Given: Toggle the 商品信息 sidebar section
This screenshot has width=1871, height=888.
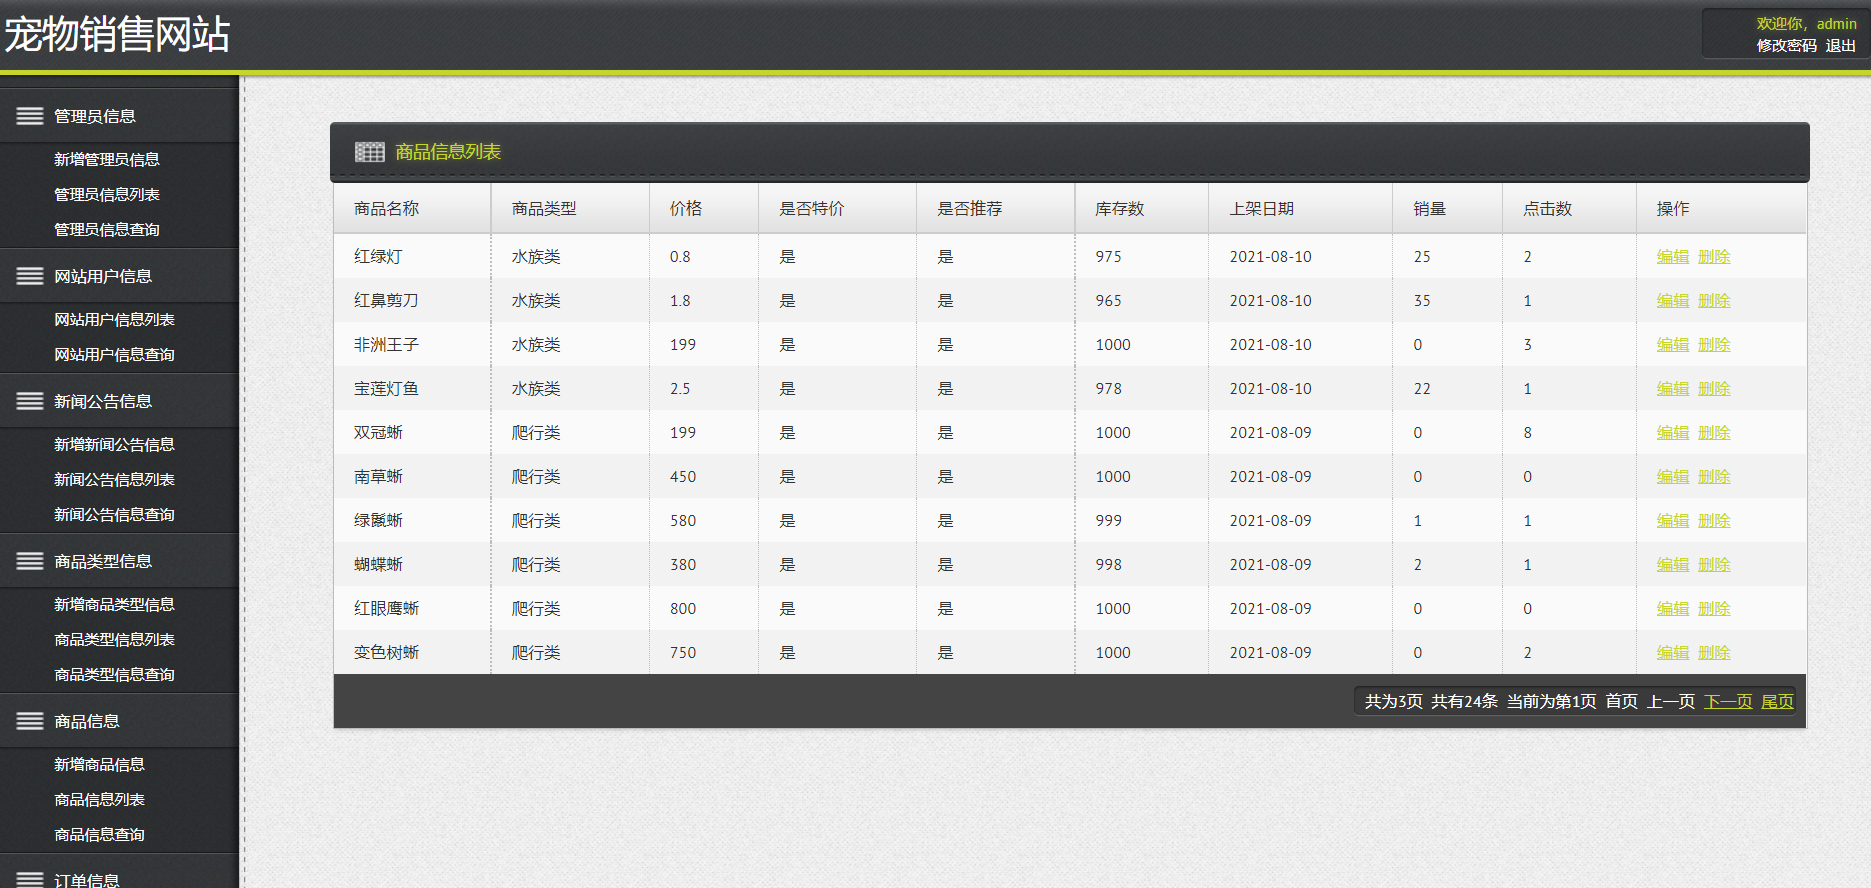Looking at the screenshot, I should [119, 721].
